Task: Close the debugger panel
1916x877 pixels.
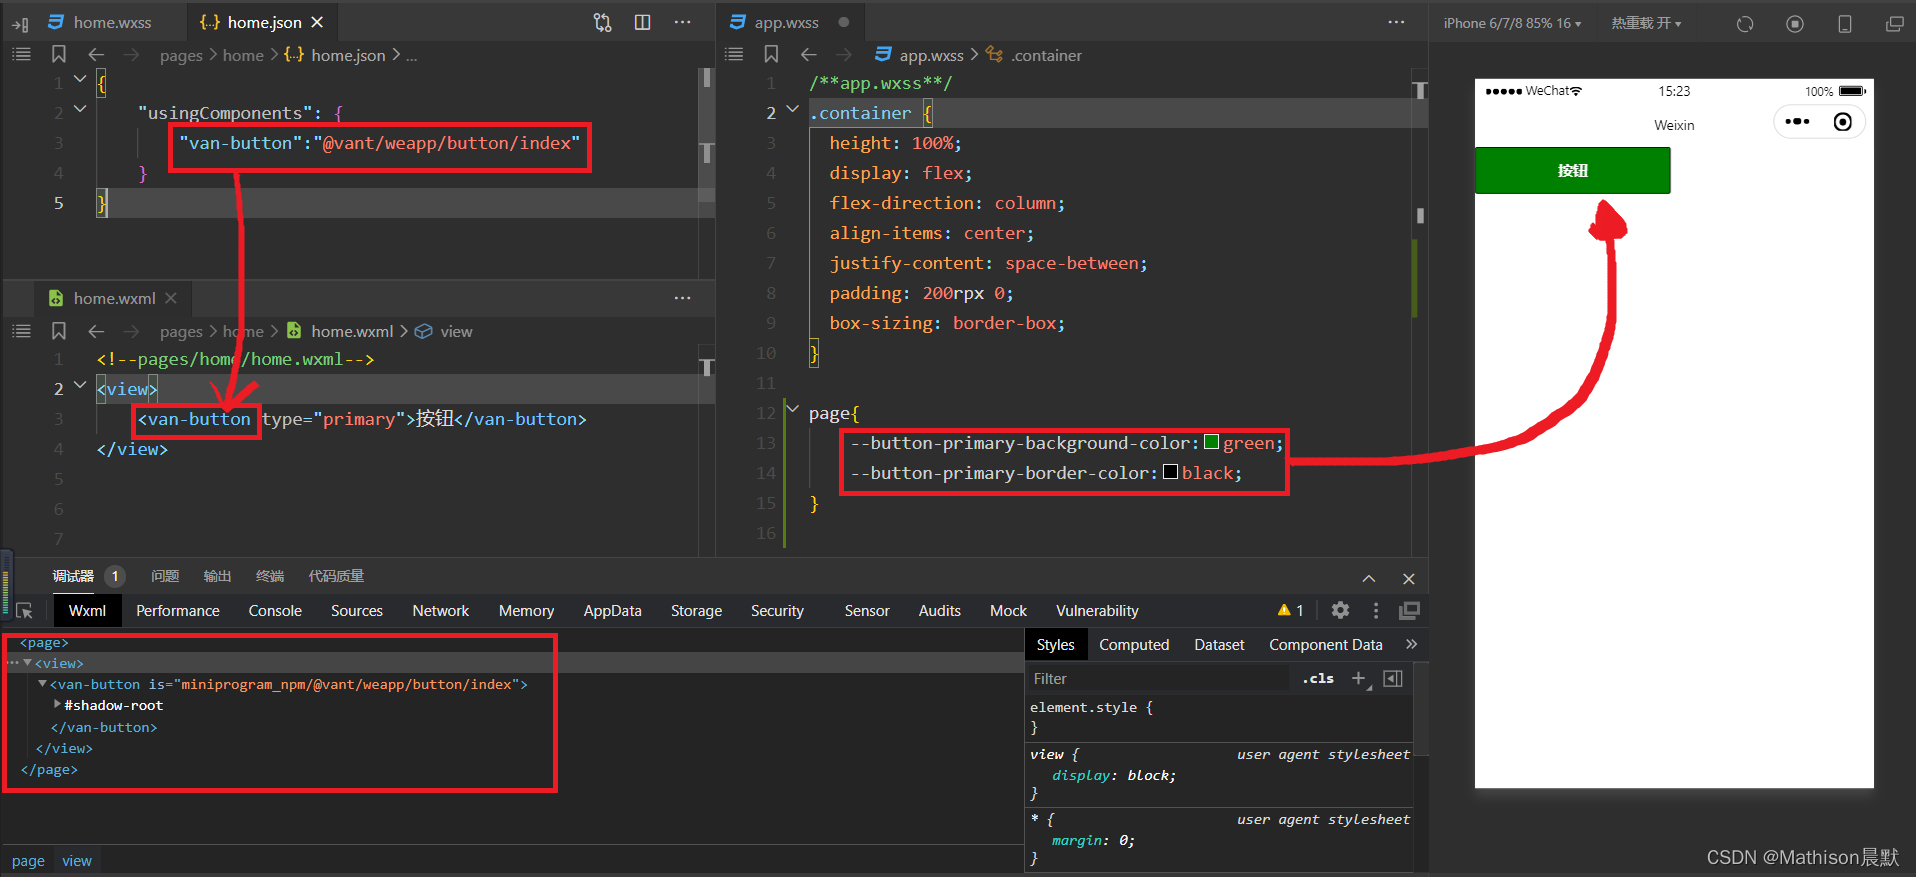Action: (1409, 579)
